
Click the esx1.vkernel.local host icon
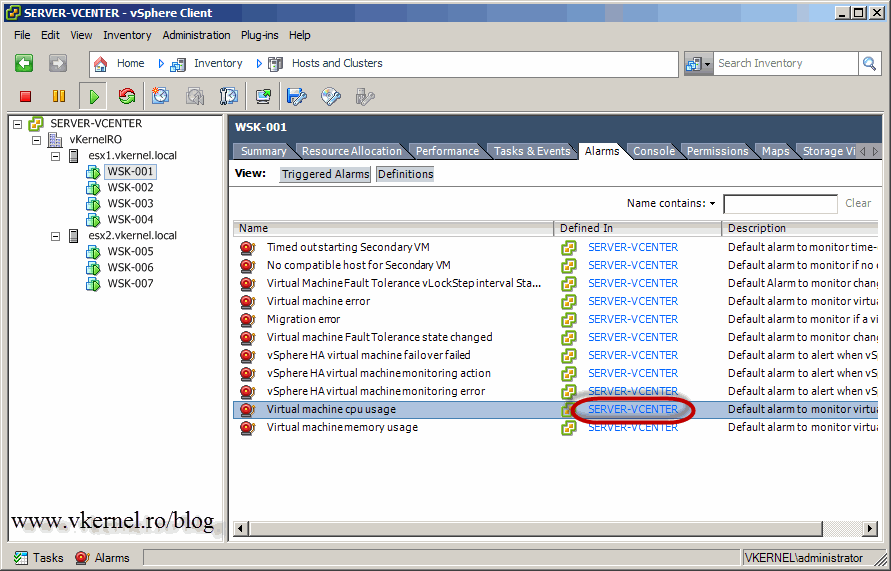point(74,156)
